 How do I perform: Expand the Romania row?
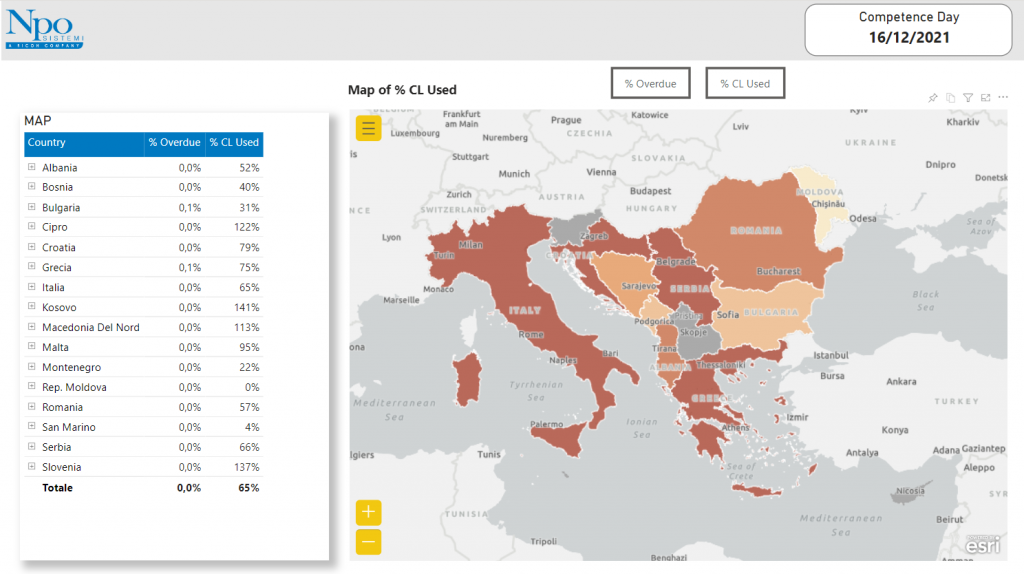tap(32, 407)
